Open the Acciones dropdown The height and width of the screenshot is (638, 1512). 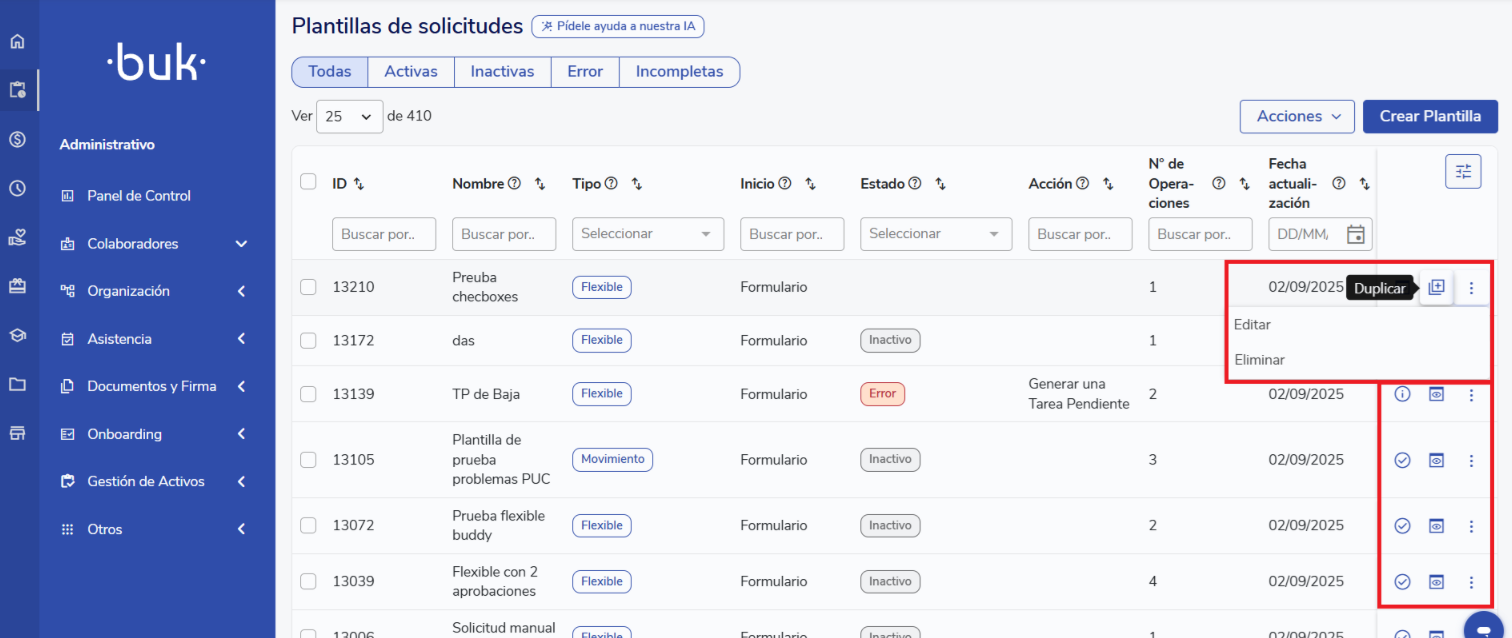pyautogui.click(x=1297, y=117)
